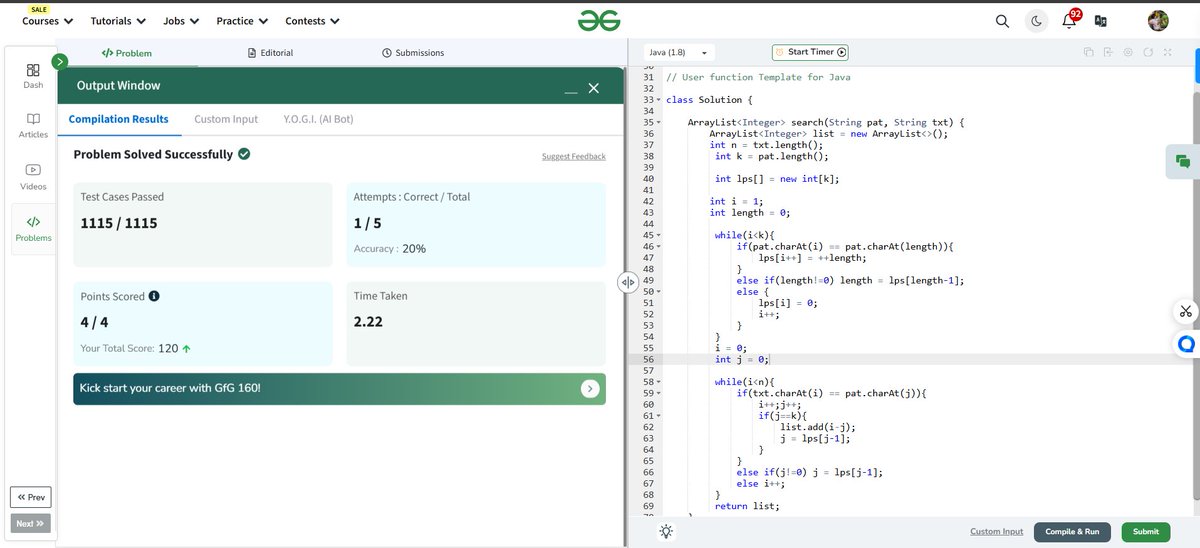Open the site search icon
Image resolution: width=1200 pixels, height=548 pixels.
1003,21
